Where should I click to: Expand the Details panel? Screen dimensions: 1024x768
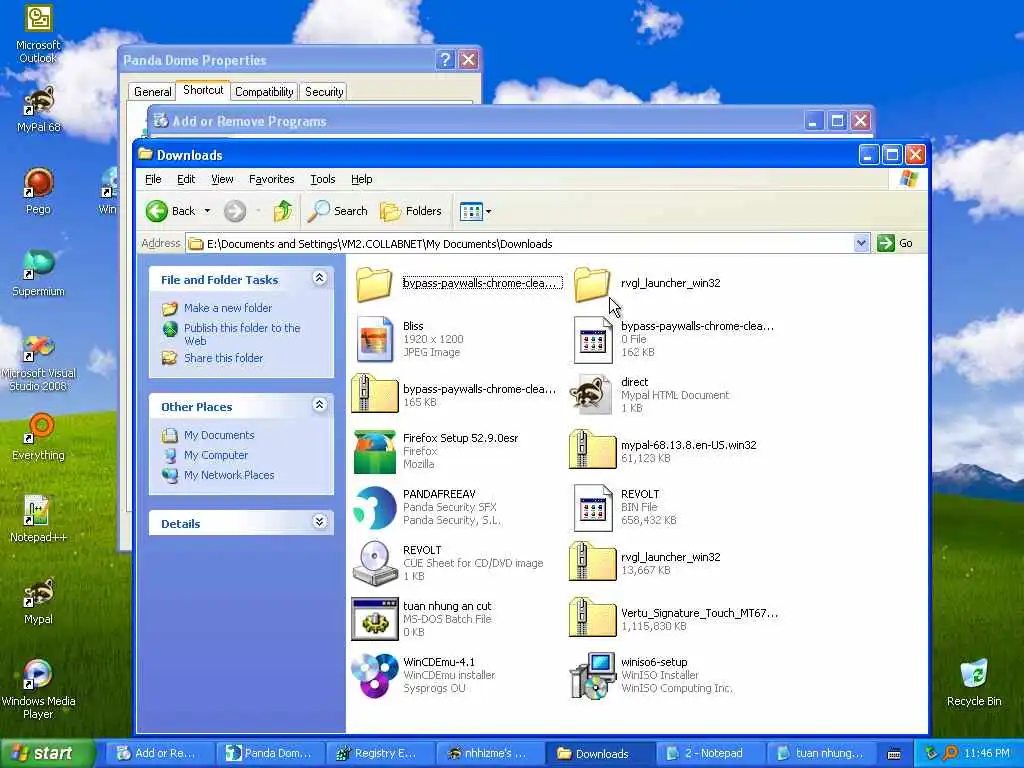pos(319,522)
